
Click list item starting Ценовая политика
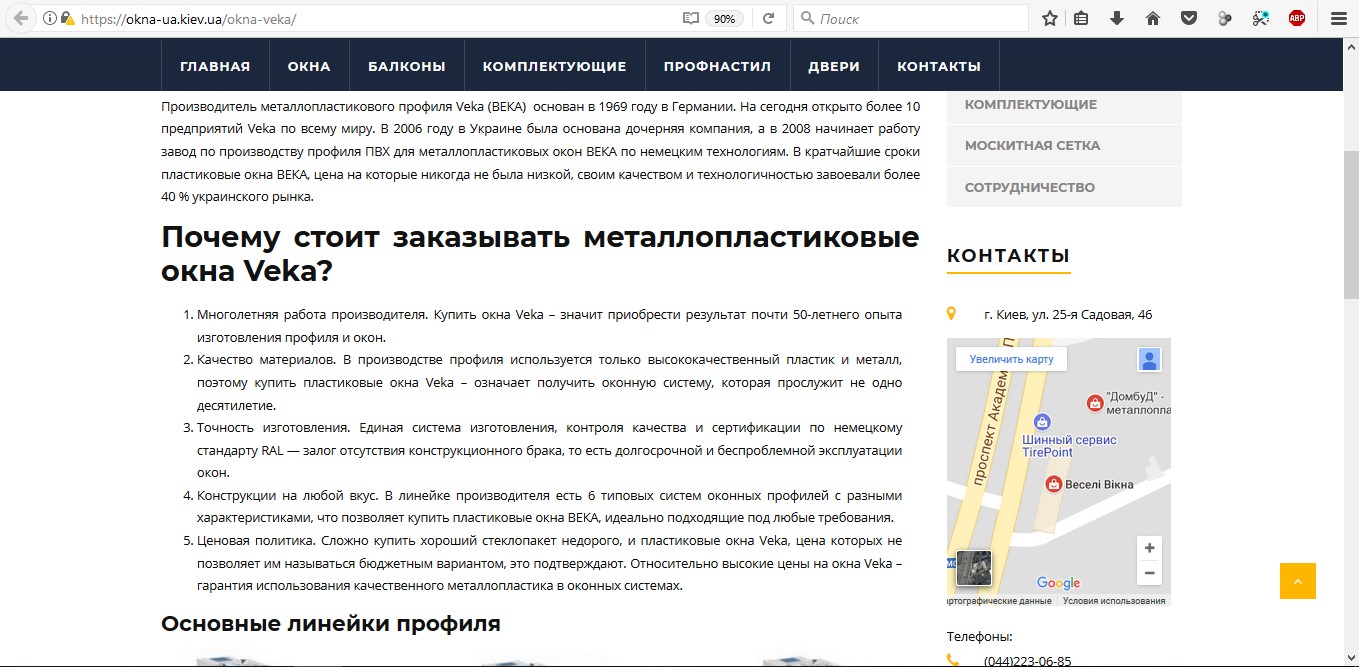pyautogui.click(x=549, y=563)
